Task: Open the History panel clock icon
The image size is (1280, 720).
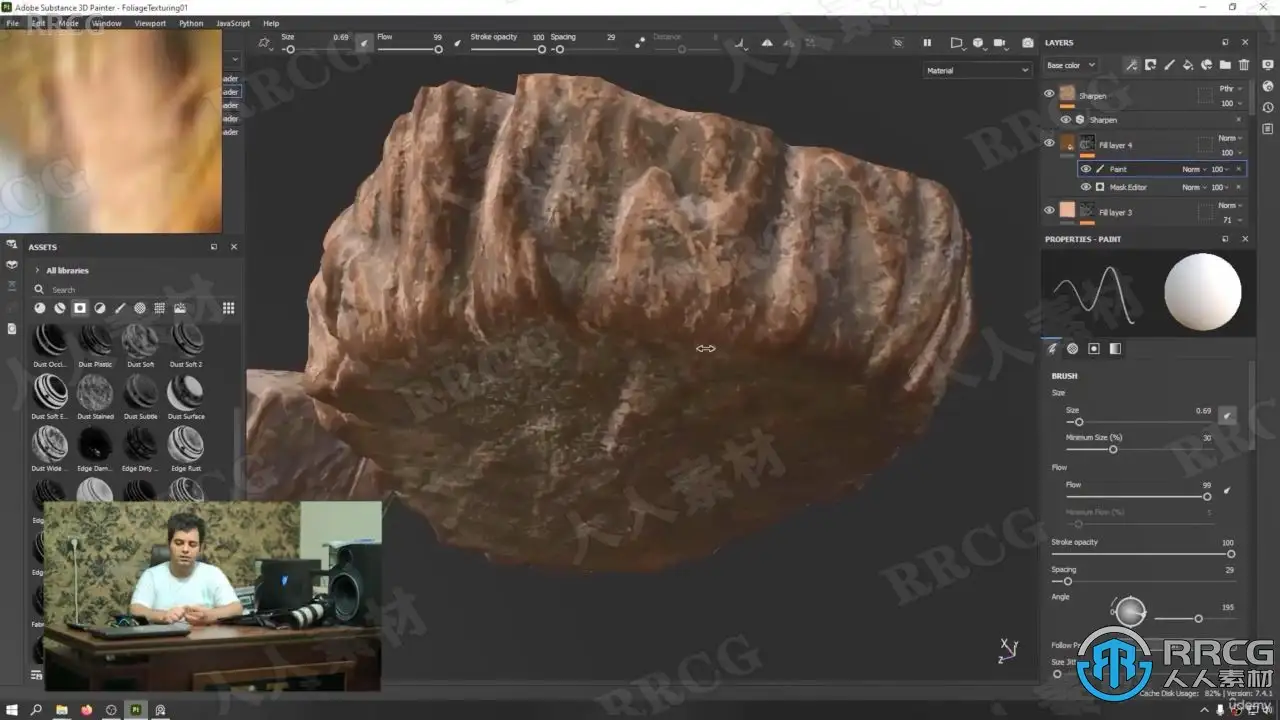Action: point(1268,107)
